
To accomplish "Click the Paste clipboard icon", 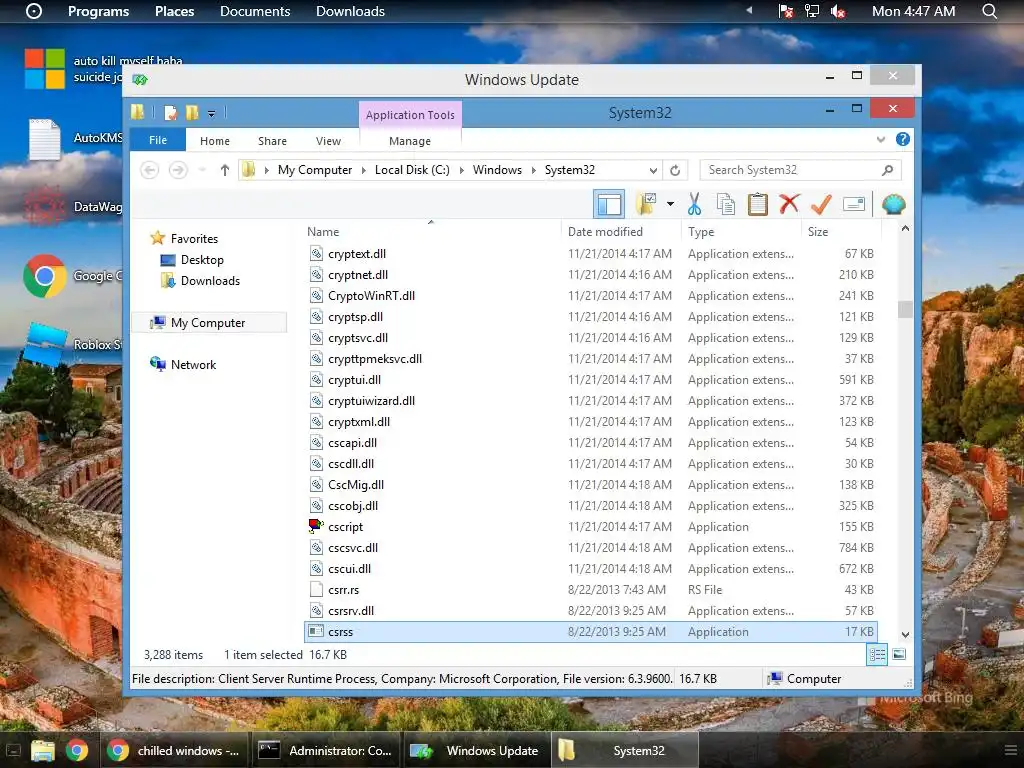I will coord(758,204).
